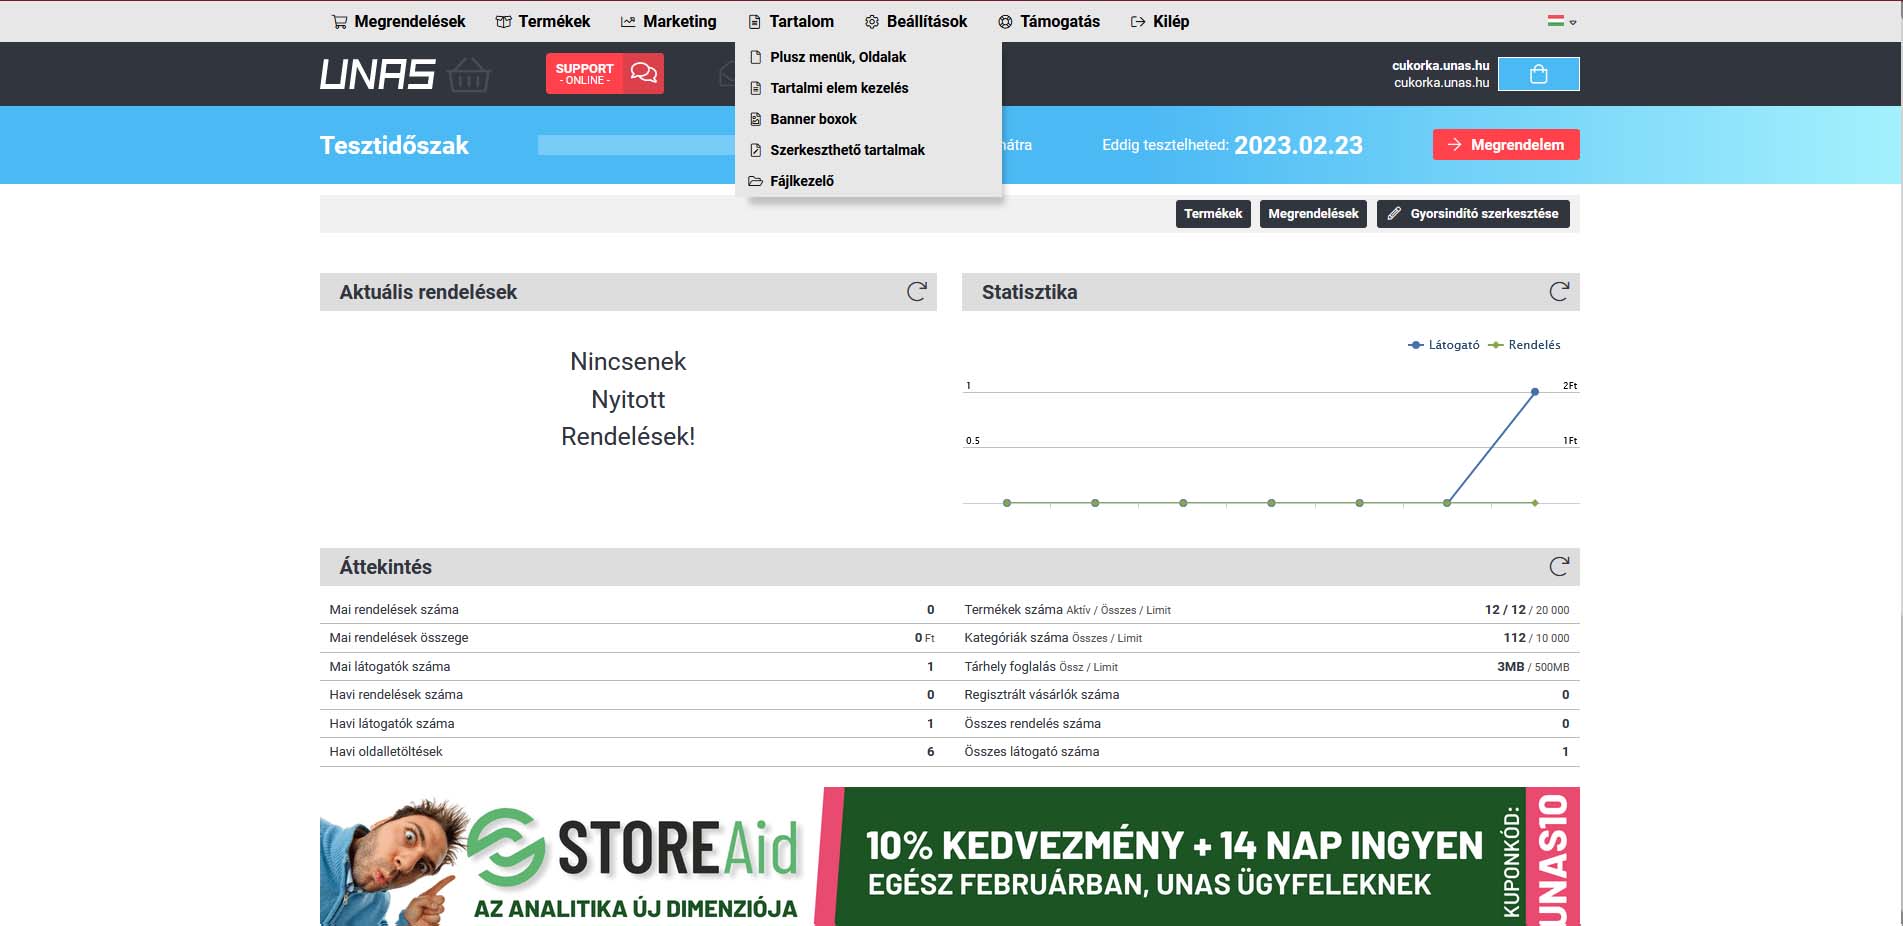
Task: Reload the Áttekintés panel
Action: 1558,567
